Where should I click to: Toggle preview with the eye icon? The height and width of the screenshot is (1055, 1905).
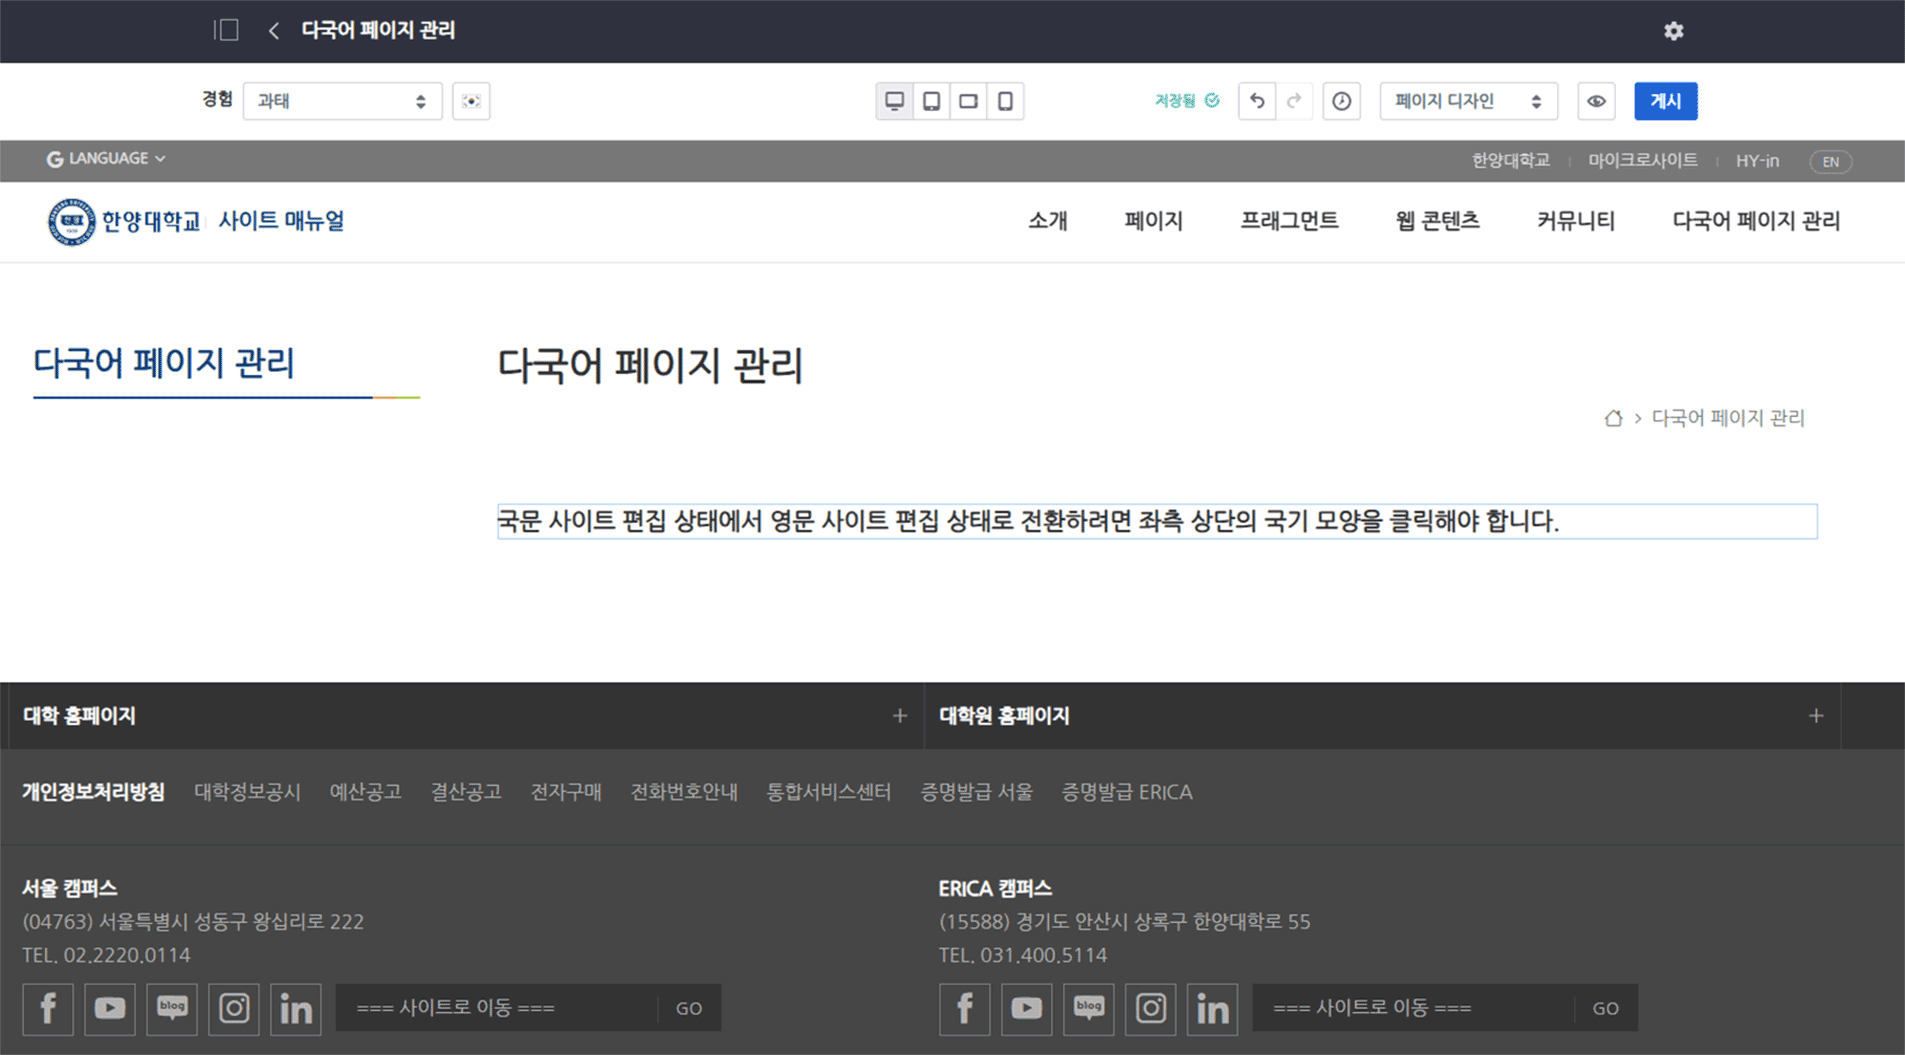pos(1596,101)
